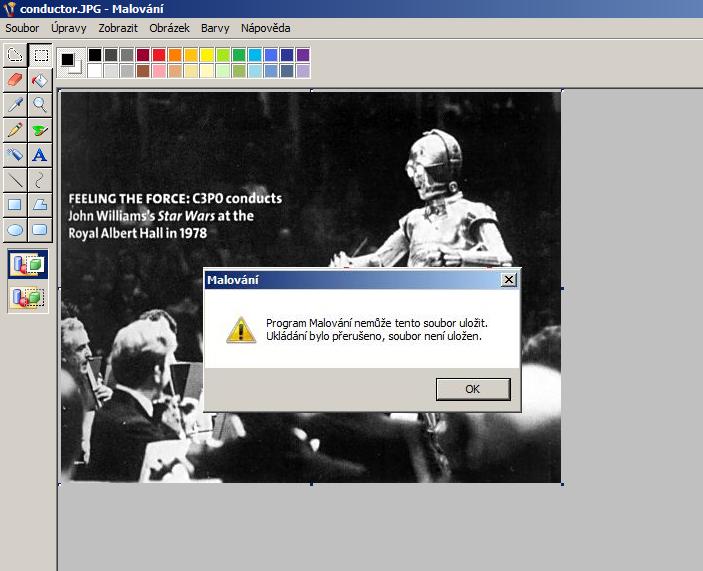Choose the lime green color swatch
The height and width of the screenshot is (571, 703).
[x=223, y=55]
